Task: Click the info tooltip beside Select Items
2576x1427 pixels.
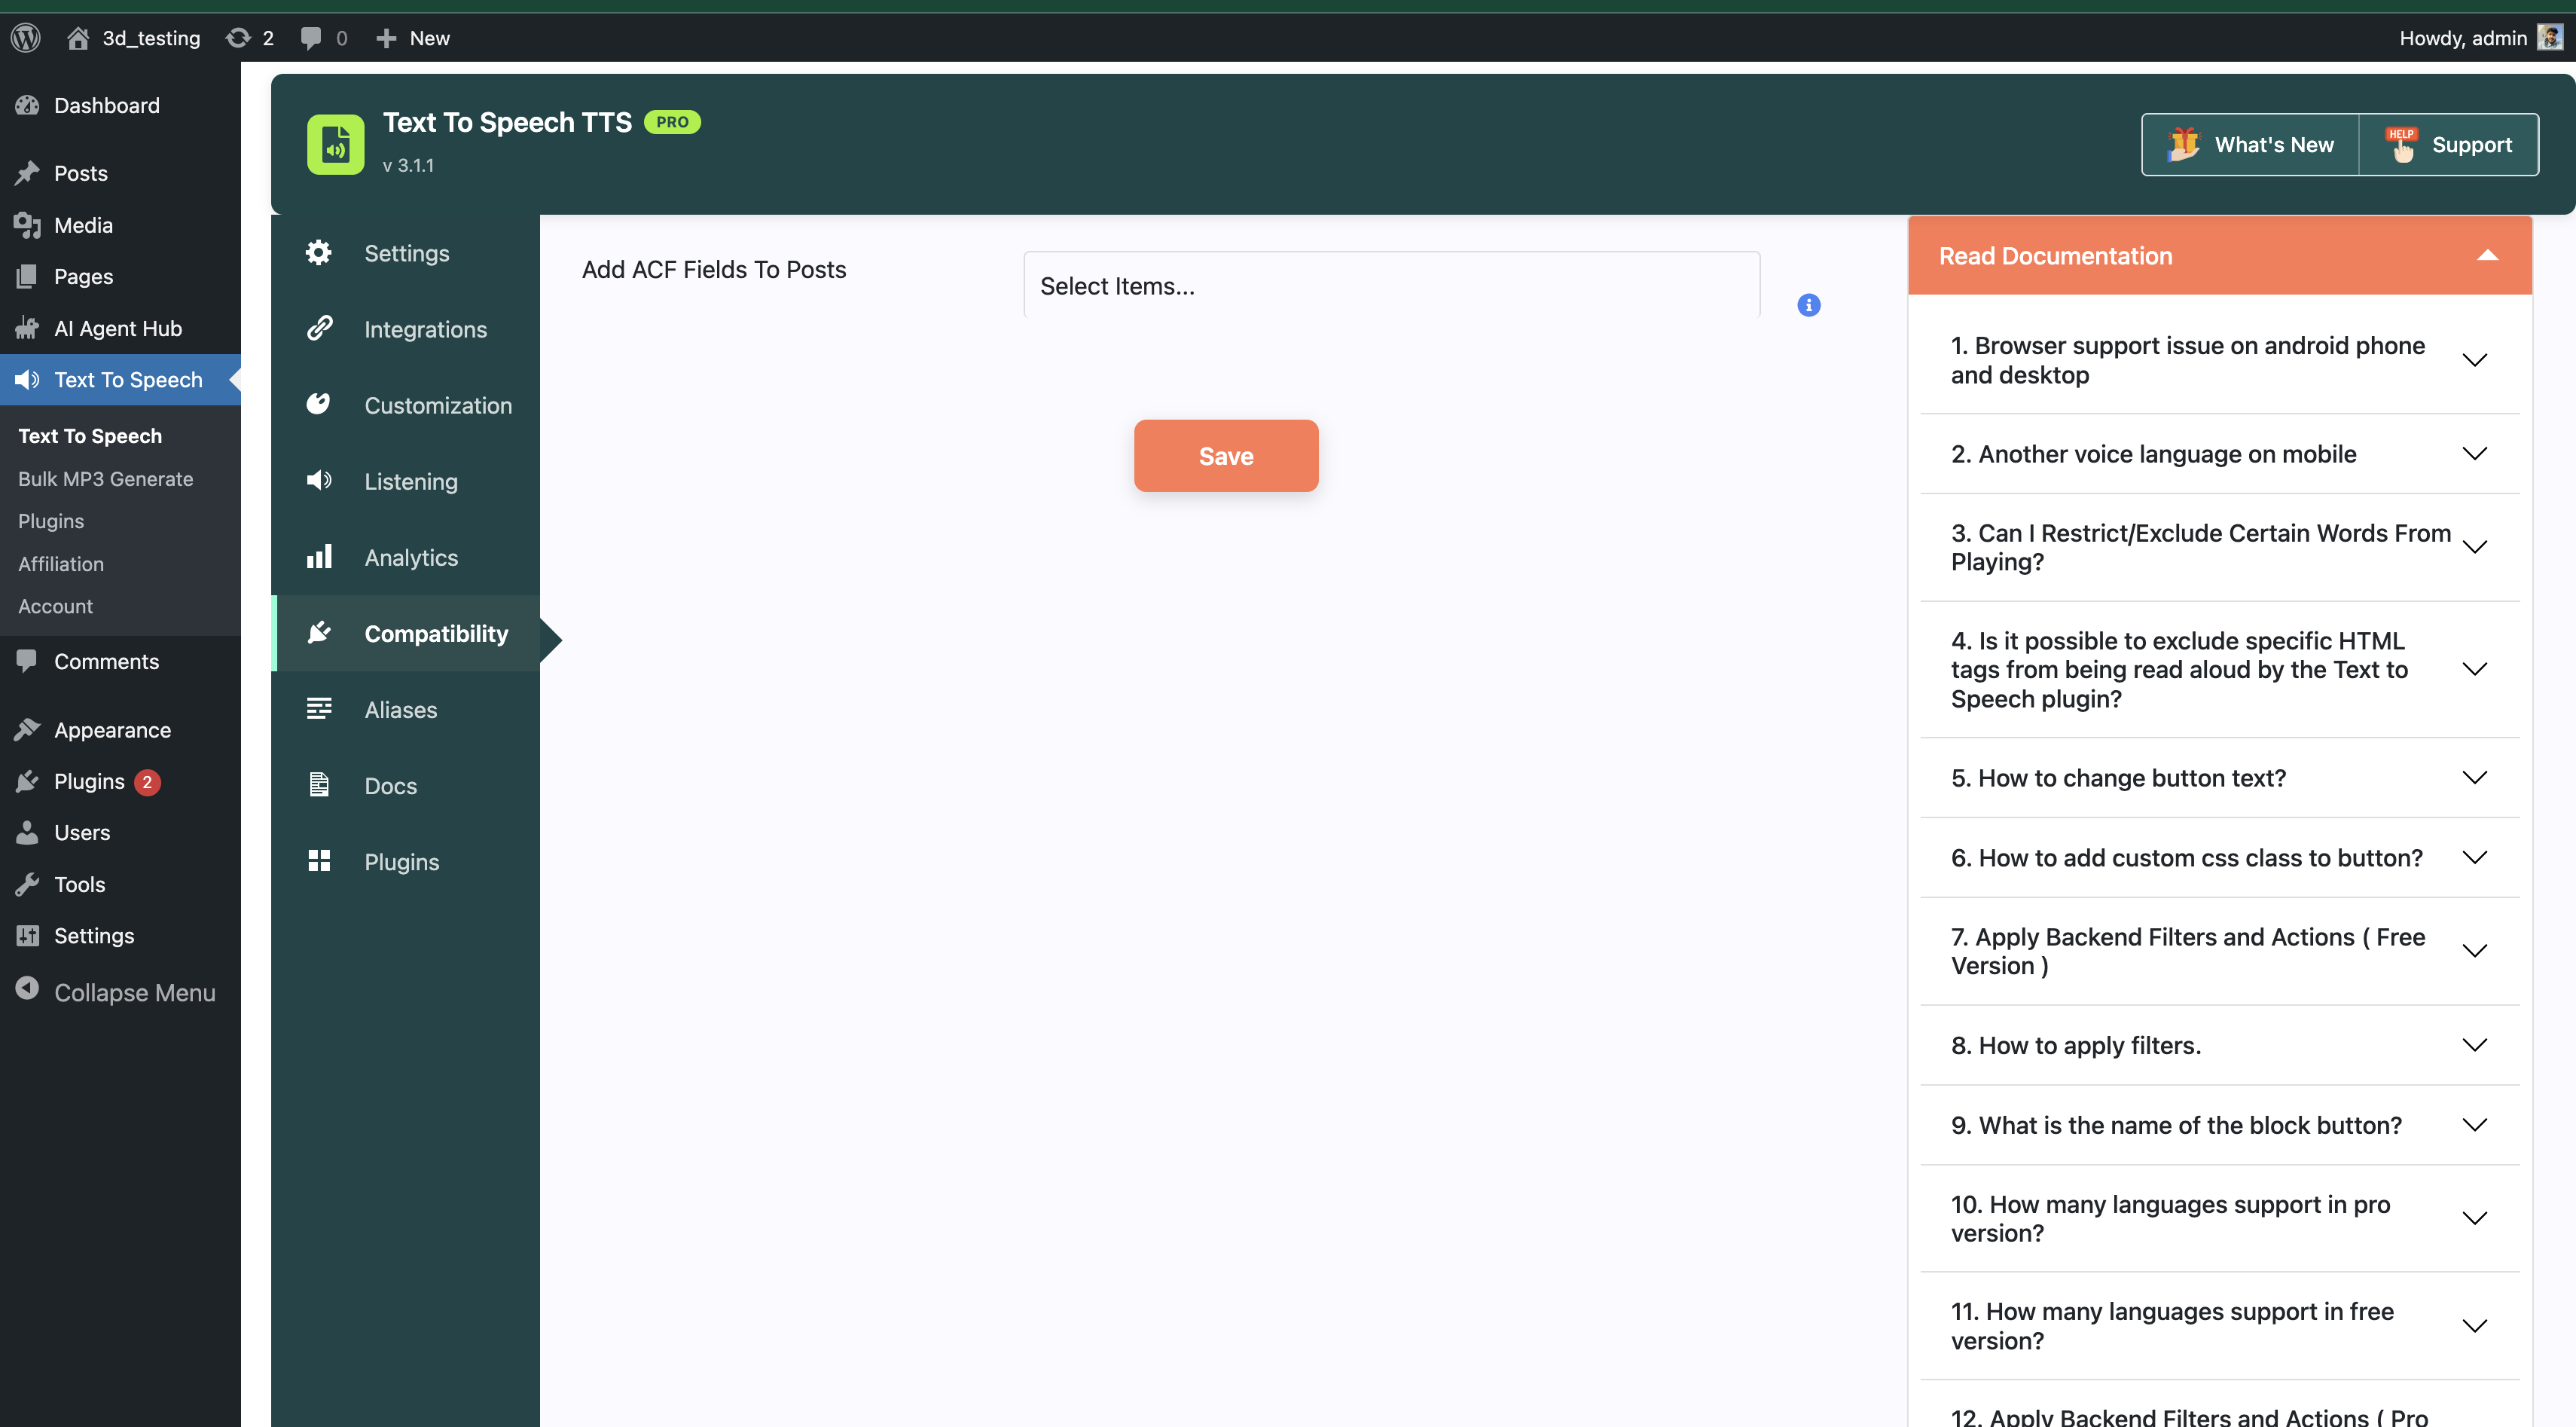Action: (1808, 305)
